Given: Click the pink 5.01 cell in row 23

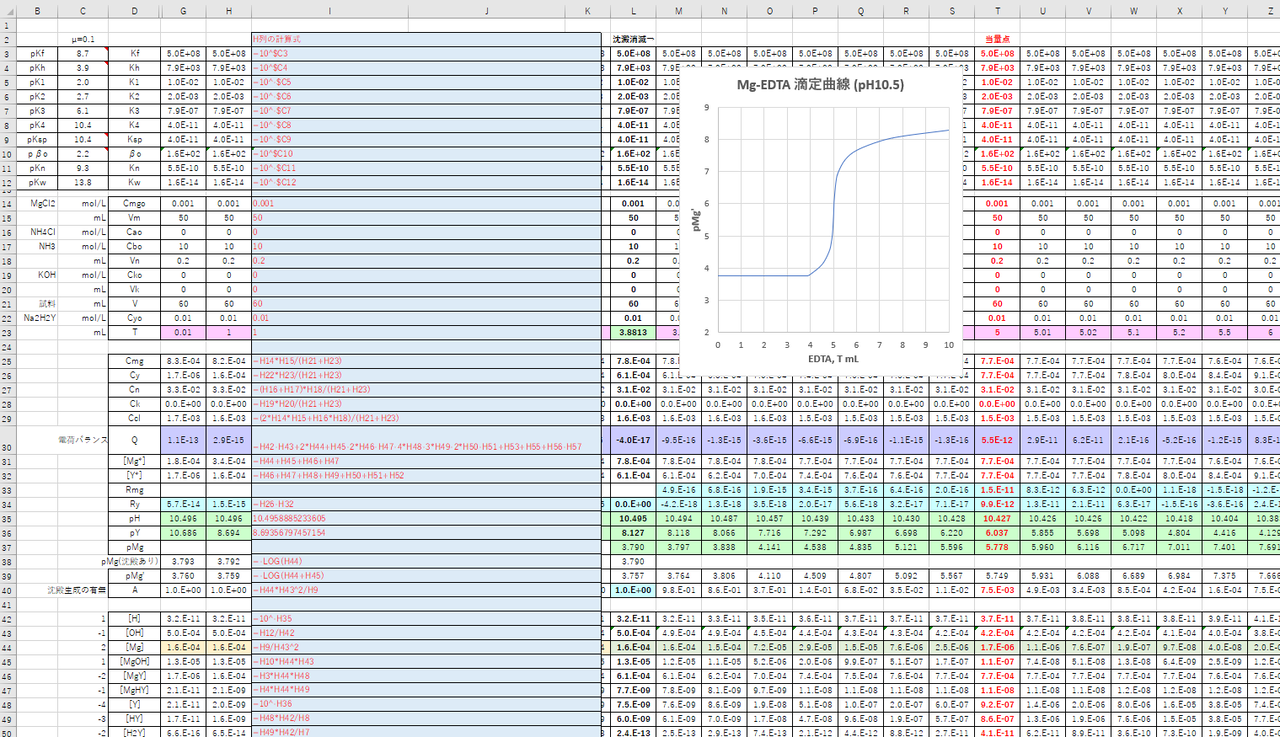Looking at the screenshot, I should (1043, 332).
